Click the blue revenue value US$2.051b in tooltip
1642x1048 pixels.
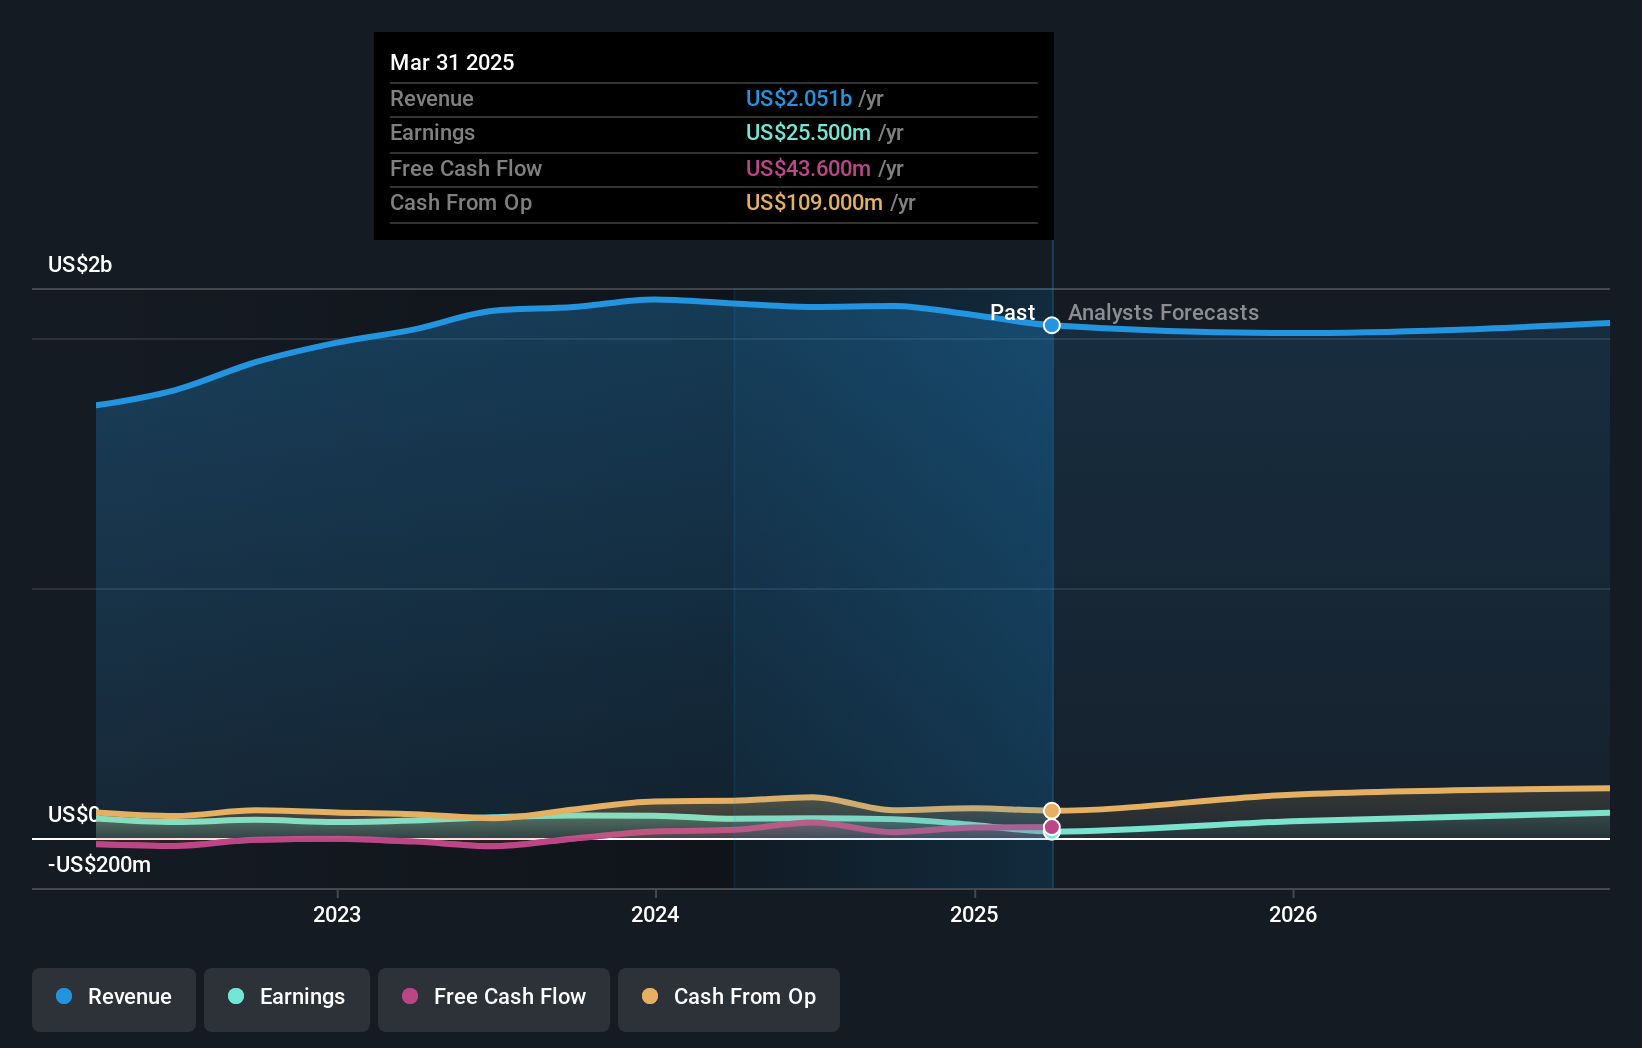click(x=798, y=98)
